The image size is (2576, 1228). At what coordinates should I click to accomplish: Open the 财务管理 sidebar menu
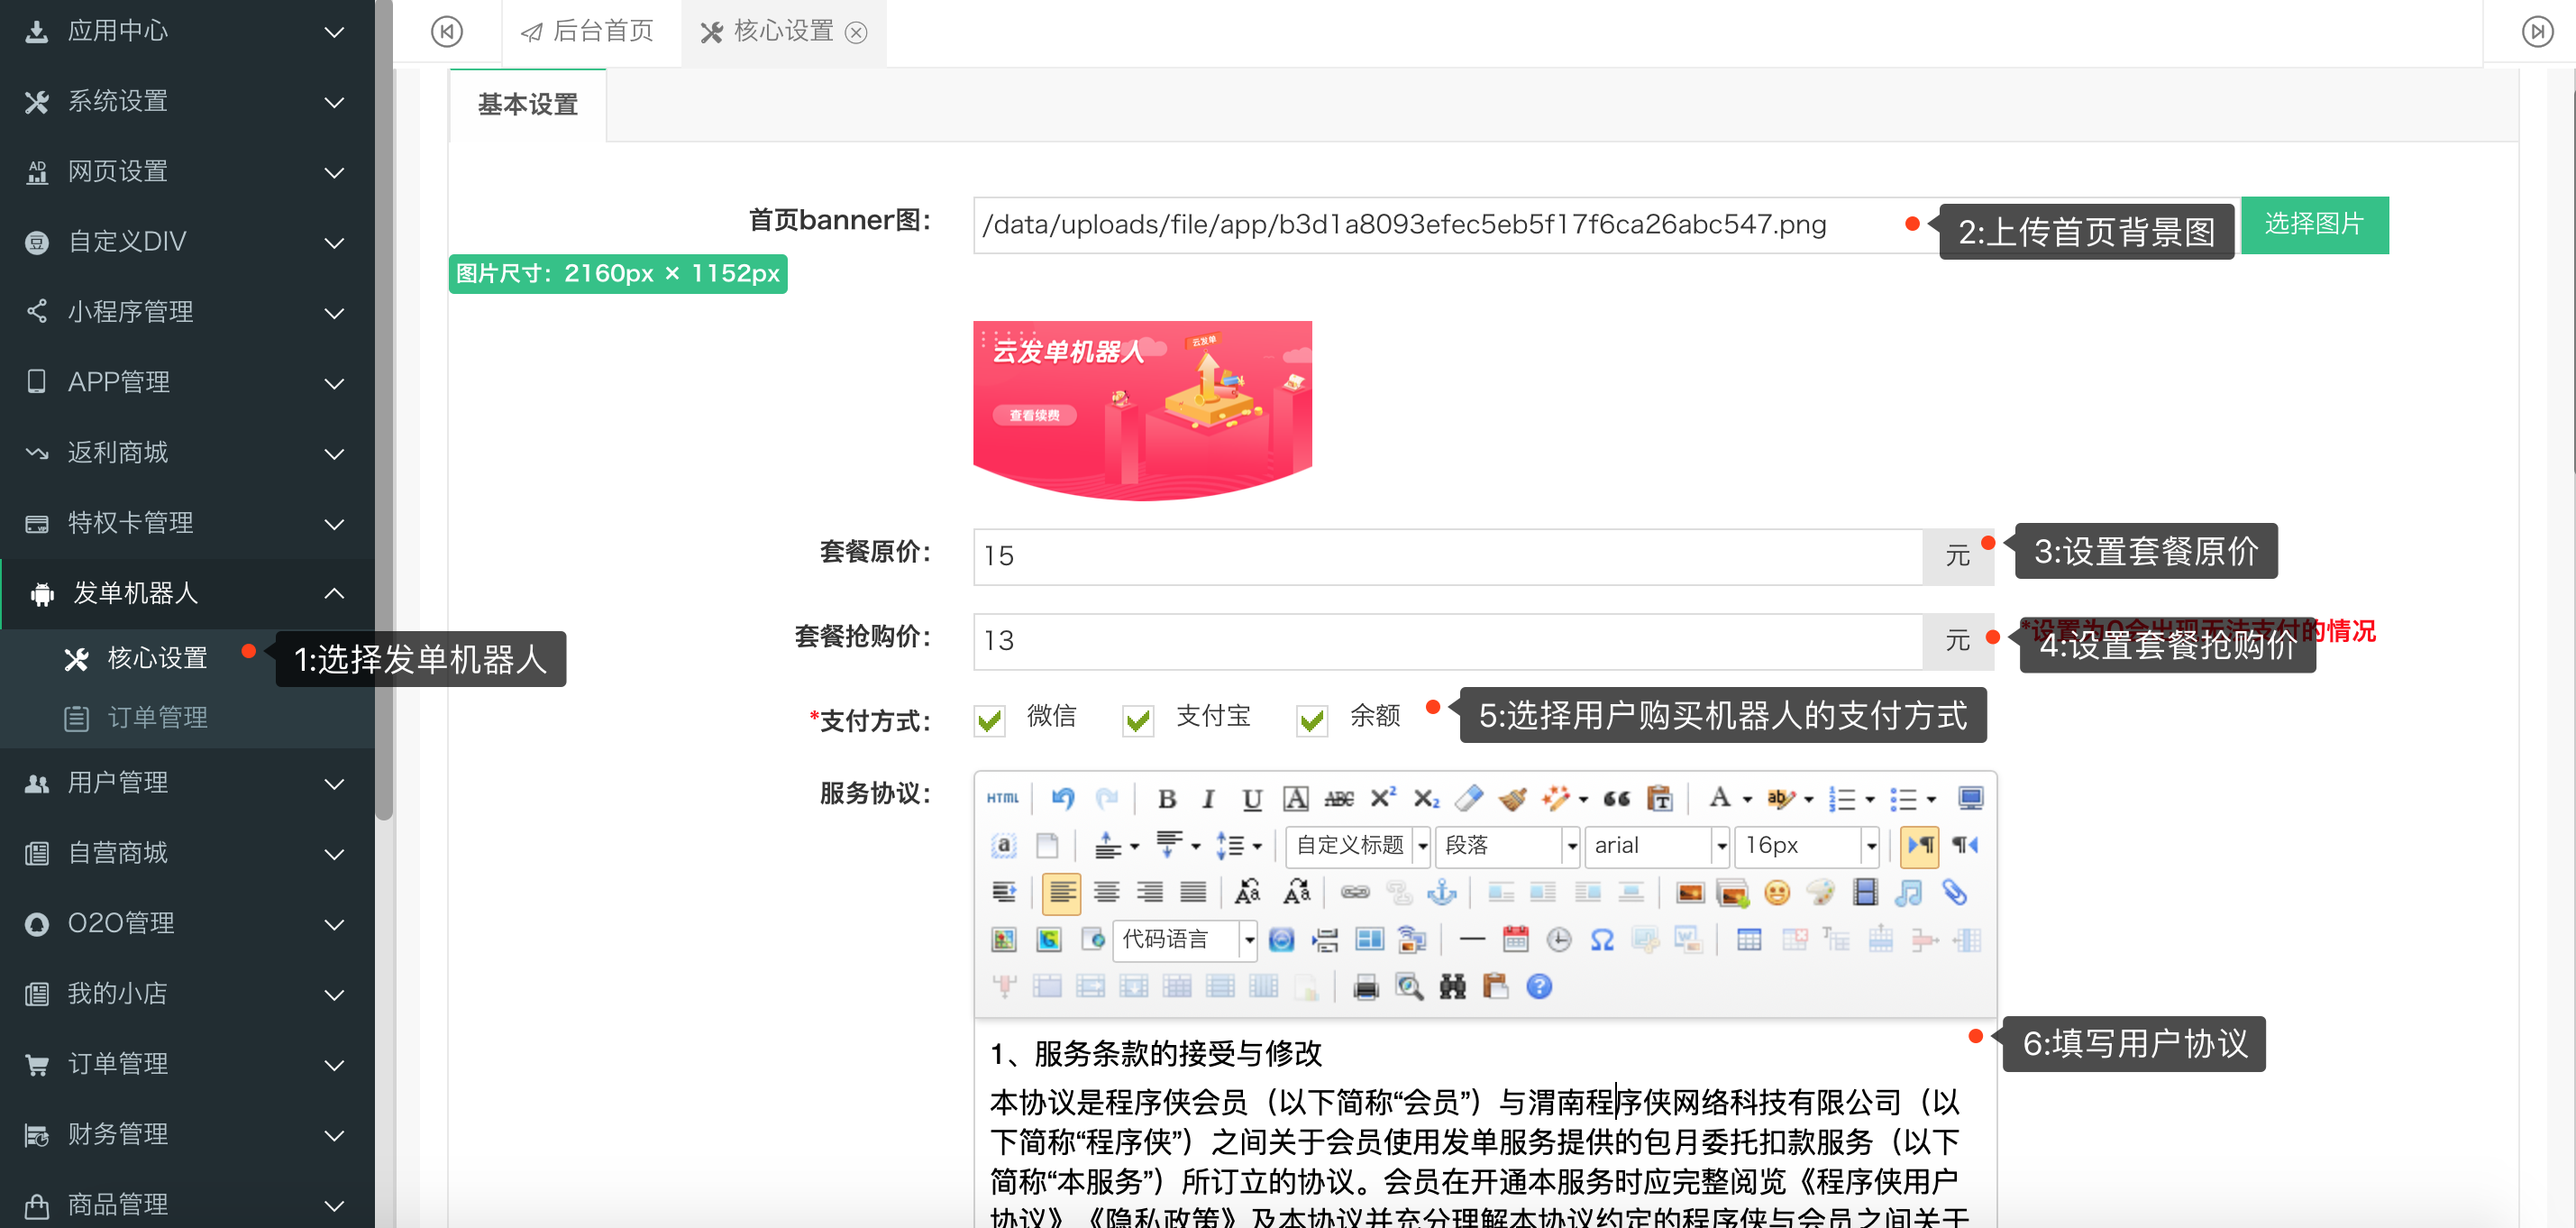coord(187,1134)
